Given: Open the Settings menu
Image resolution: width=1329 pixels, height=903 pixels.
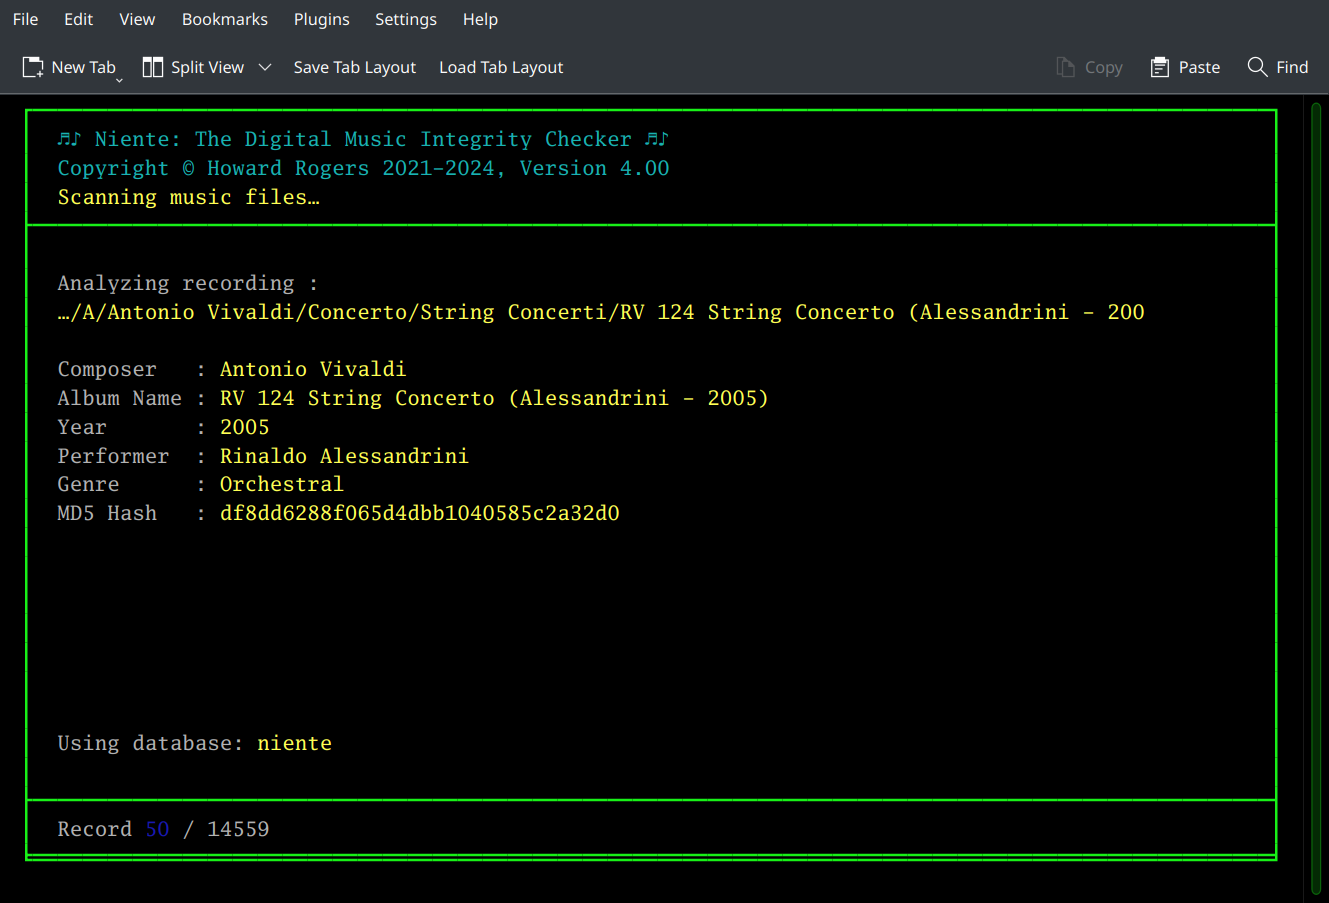Looking at the screenshot, I should [x=406, y=19].
